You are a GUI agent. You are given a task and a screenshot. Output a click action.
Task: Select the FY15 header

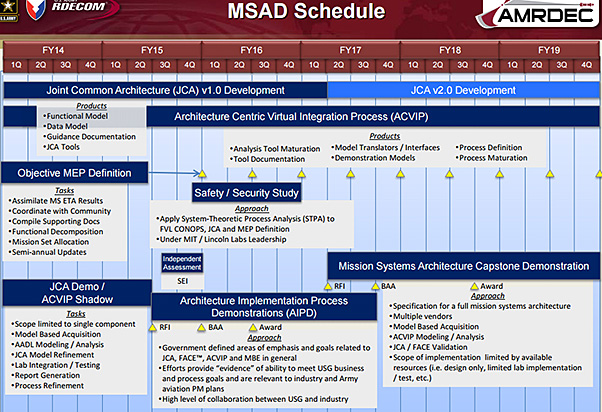coord(152,50)
